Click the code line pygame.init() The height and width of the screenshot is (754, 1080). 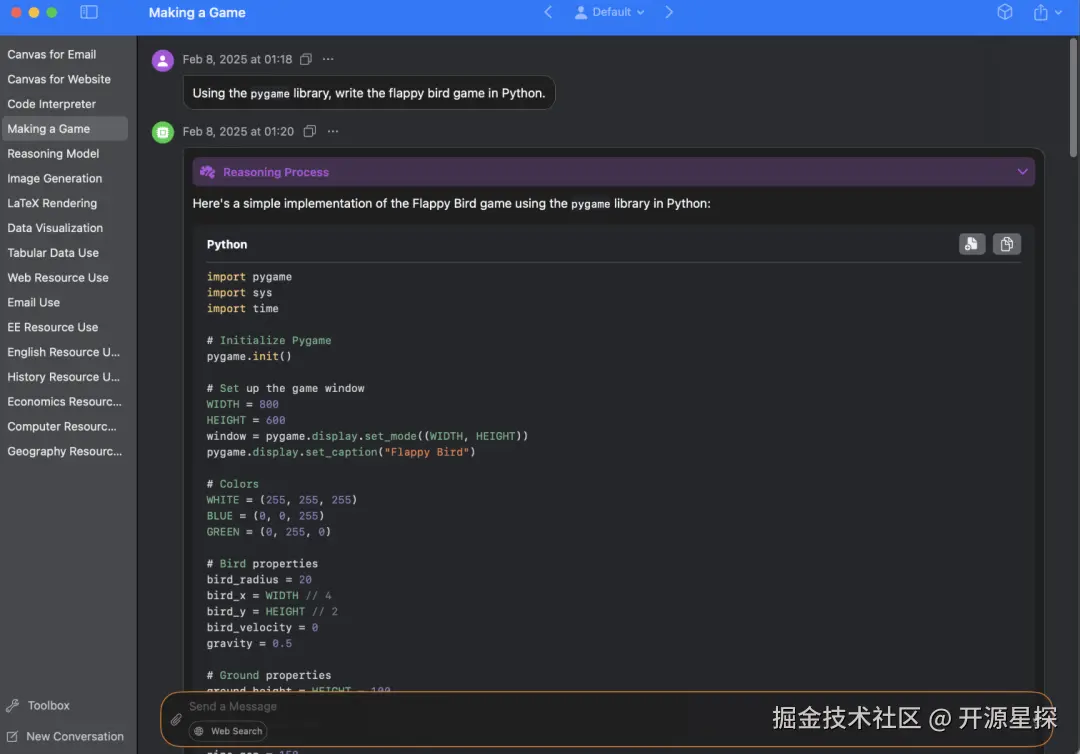pyautogui.click(x=249, y=356)
